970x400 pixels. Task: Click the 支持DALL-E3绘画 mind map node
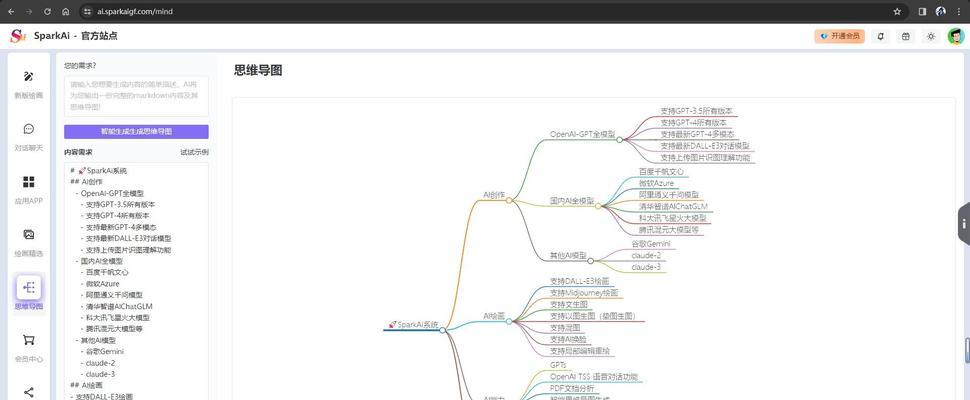pos(579,281)
